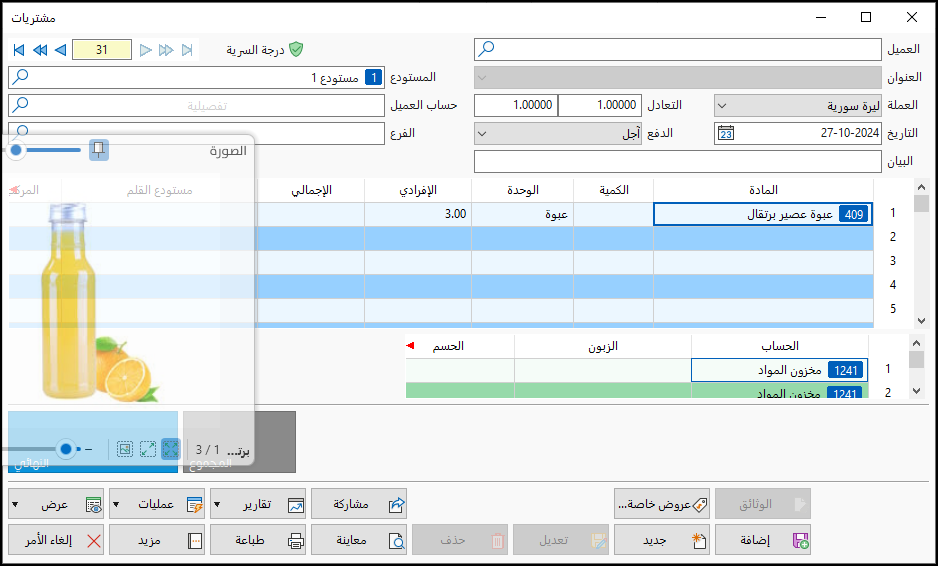This screenshot has height=566, width=938.
Task: Jump to first record with bar-arrow icon
Action: point(19,50)
